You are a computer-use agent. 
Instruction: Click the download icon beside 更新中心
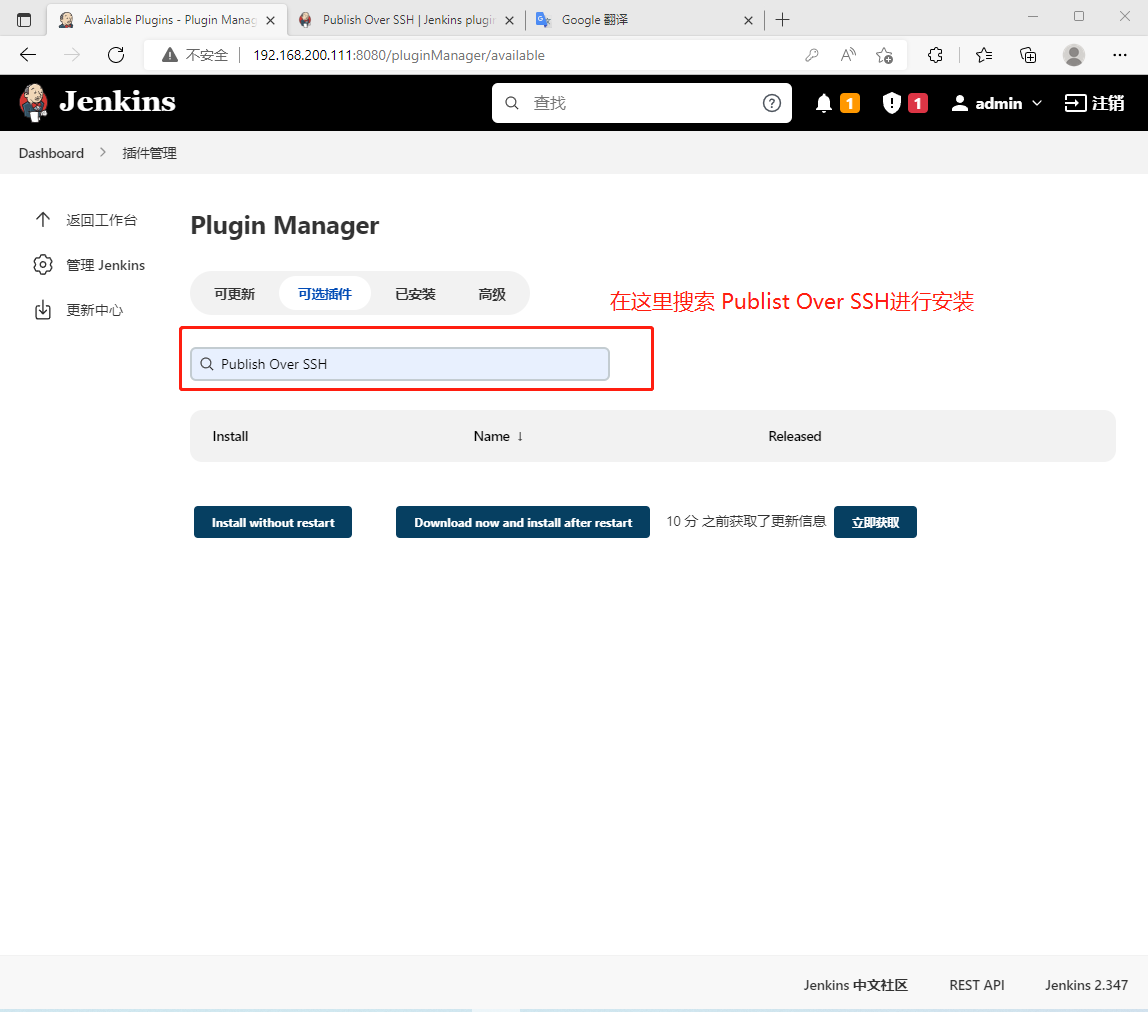click(42, 310)
